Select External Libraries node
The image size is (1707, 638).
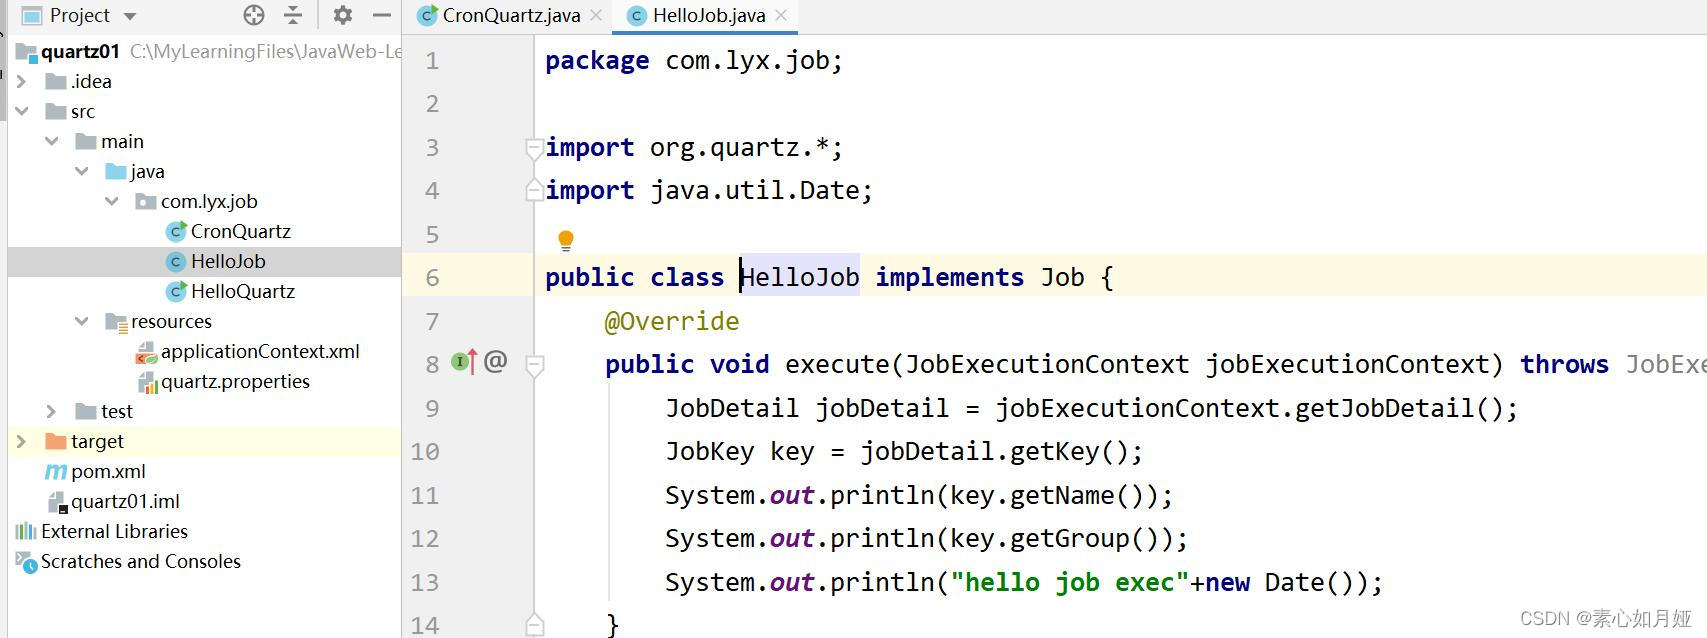point(114,531)
